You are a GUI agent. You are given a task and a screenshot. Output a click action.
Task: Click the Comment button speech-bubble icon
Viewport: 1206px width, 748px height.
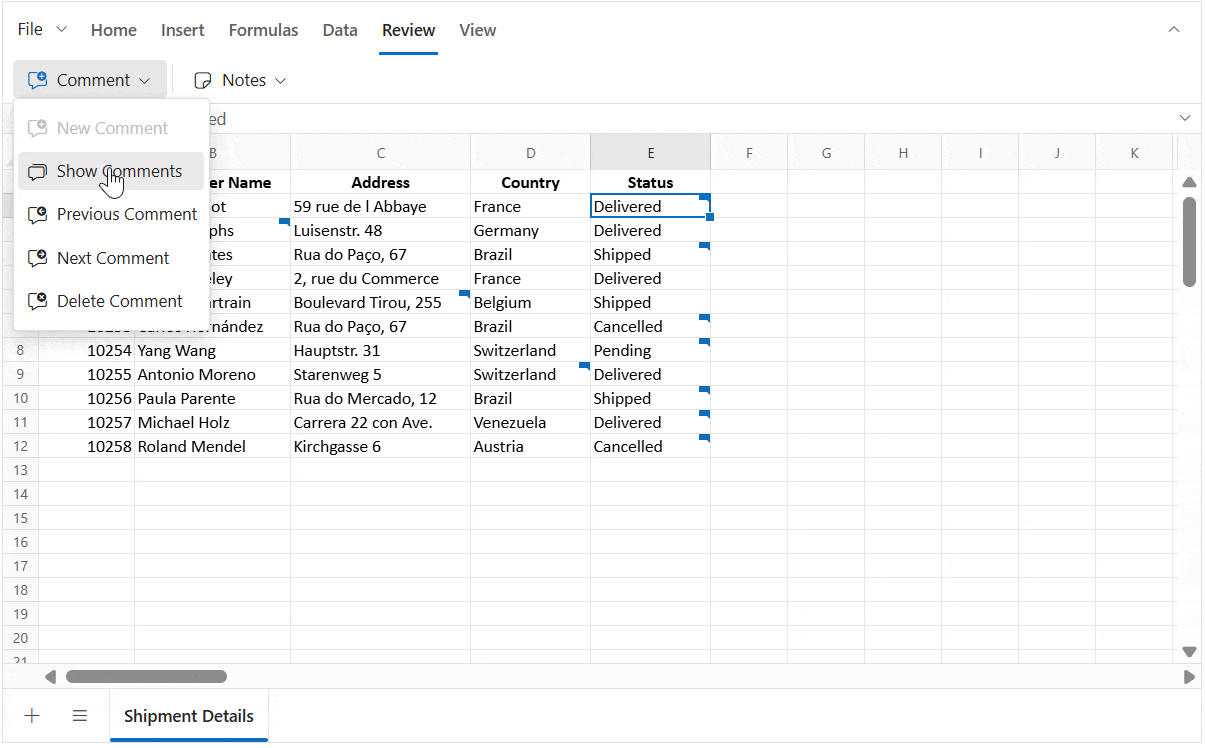[x=38, y=80]
